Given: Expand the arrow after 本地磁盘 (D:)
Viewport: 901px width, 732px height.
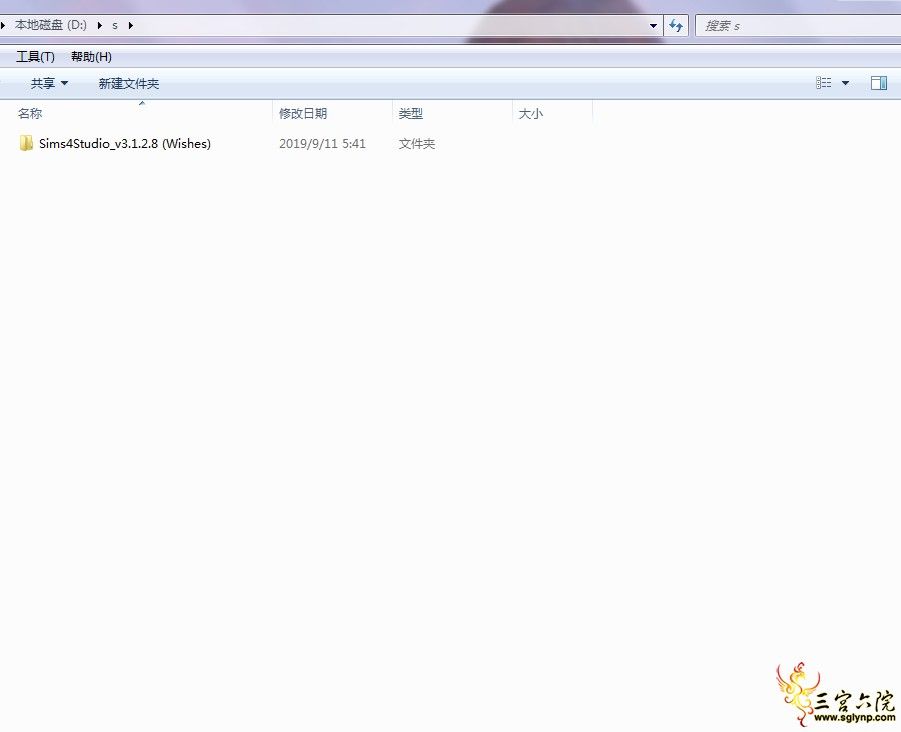Looking at the screenshot, I should click(100, 25).
